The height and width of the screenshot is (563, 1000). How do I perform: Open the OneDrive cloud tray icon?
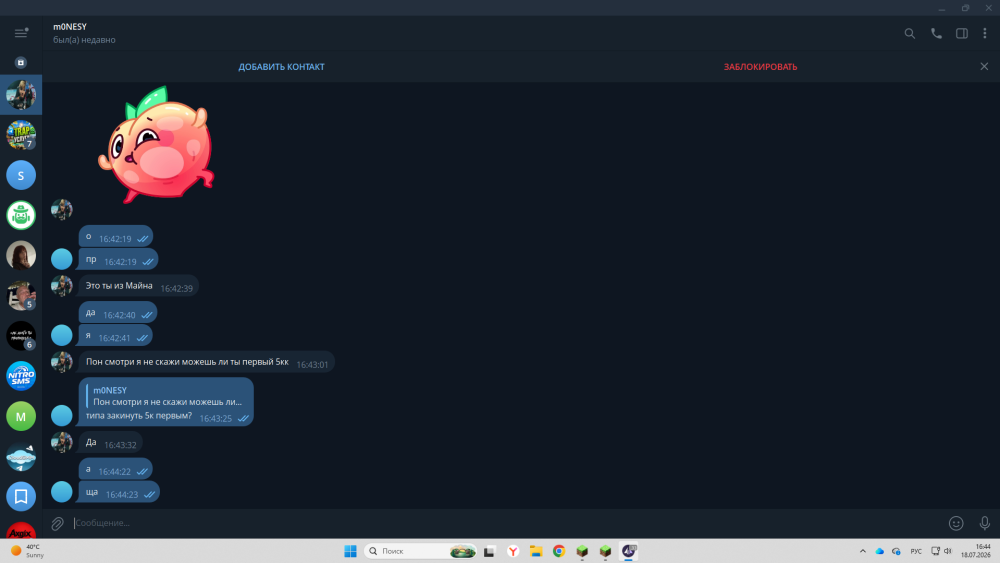tap(879, 551)
